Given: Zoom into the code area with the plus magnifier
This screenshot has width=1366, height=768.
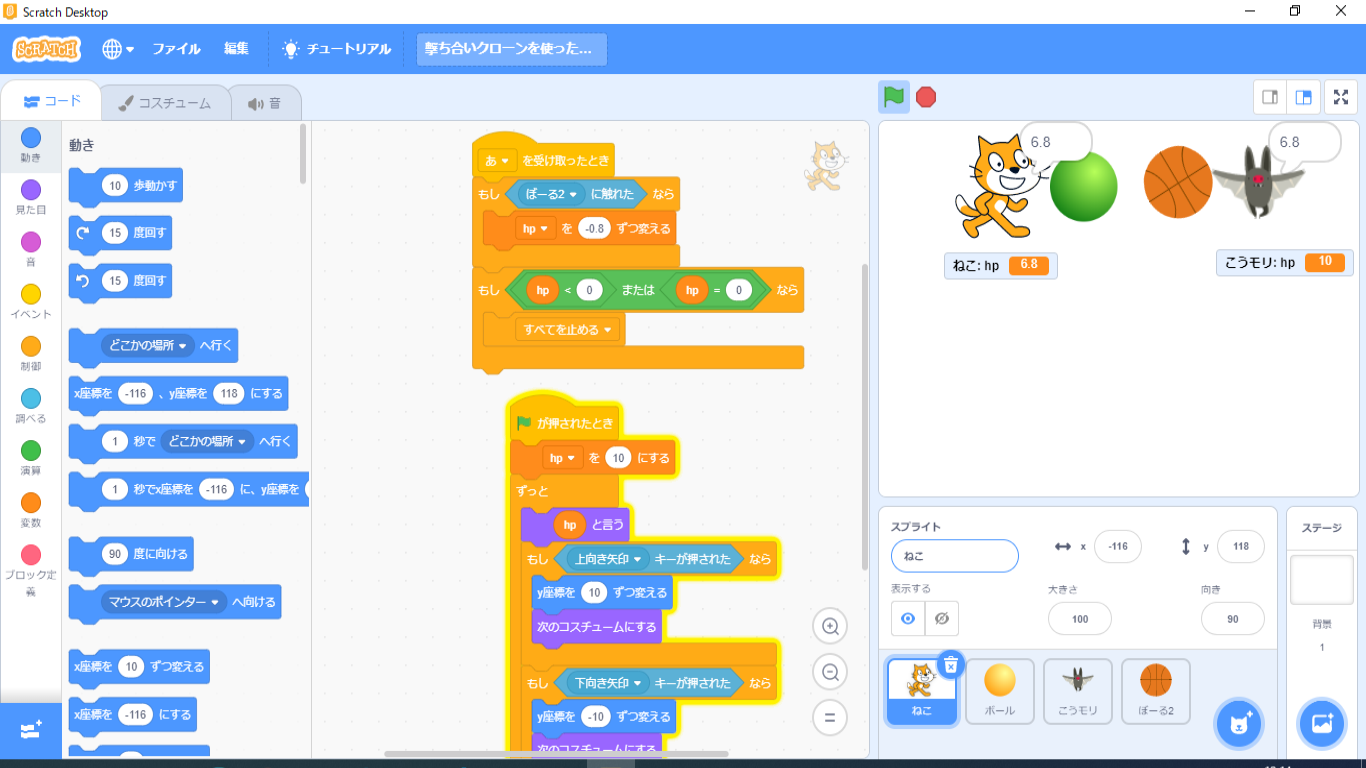Looking at the screenshot, I should 829,625.
